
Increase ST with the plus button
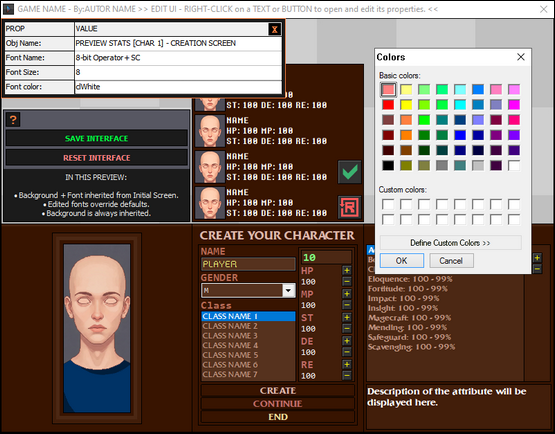[347, 318]
